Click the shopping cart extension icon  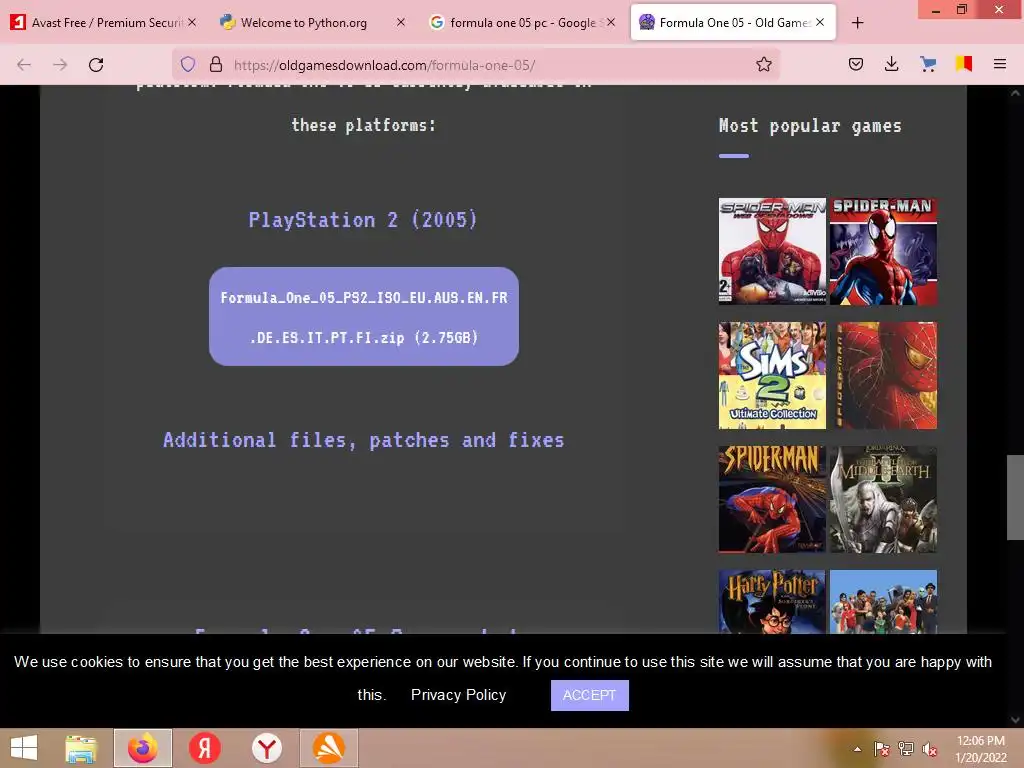(927, 64)
